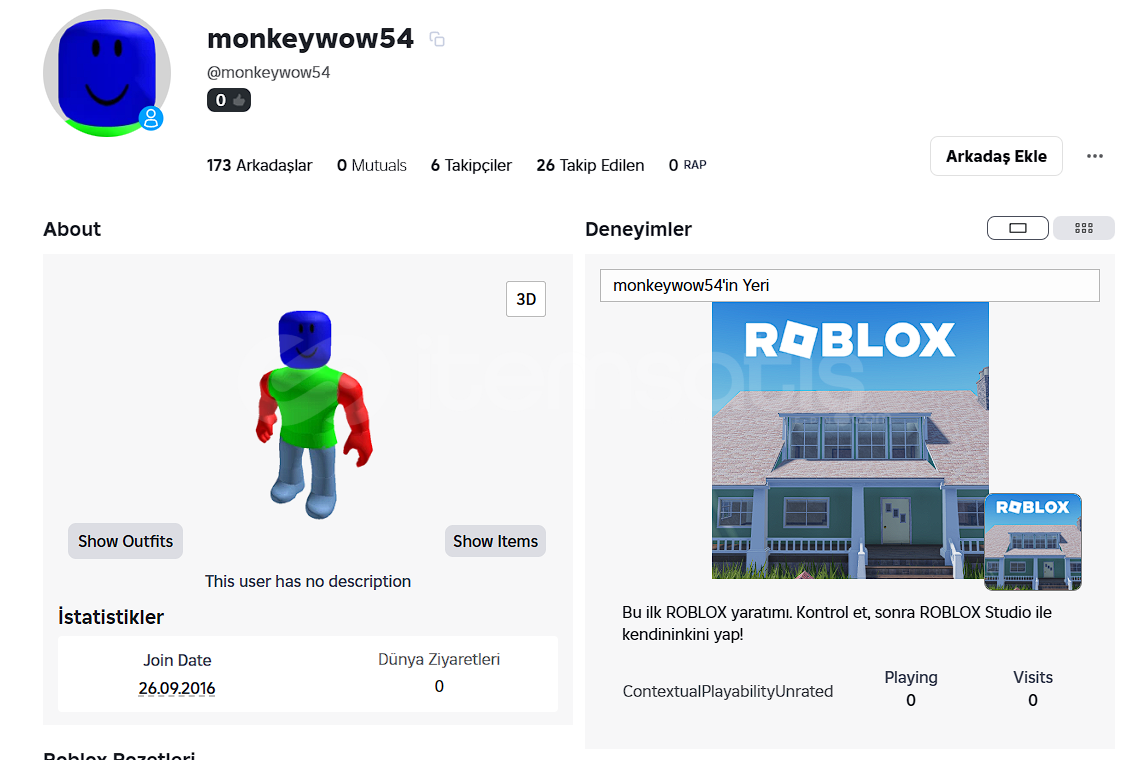Image resolution: width=1128 pixels, height=760 pixels.
Task: Click the blue profile status badge on avatar
Action: (x=151, y=118)
